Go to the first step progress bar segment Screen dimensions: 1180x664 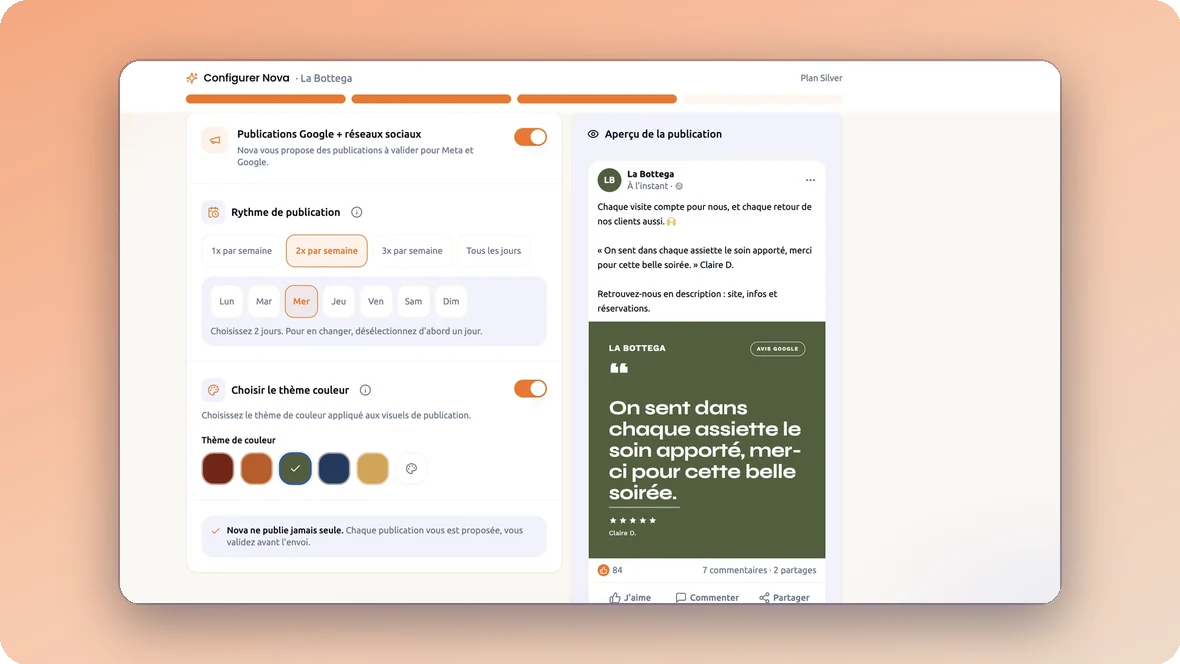click(266, 99)
